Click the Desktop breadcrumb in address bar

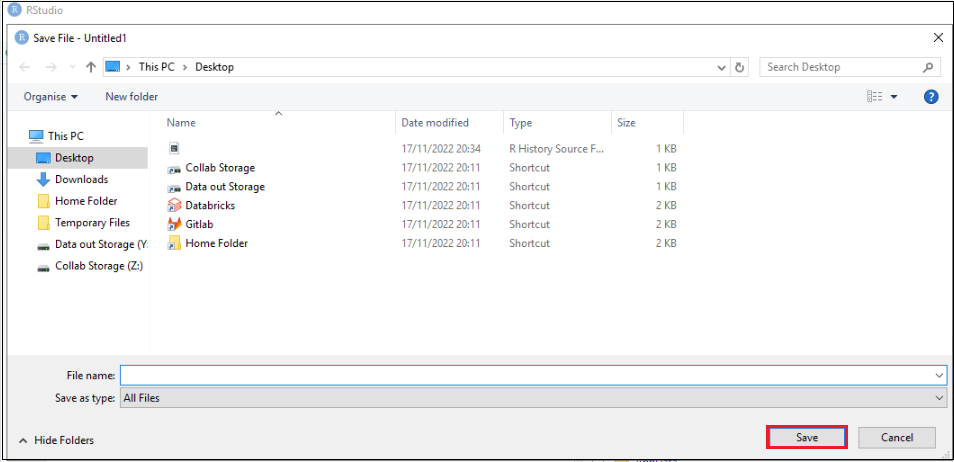(x=214, y=67)
